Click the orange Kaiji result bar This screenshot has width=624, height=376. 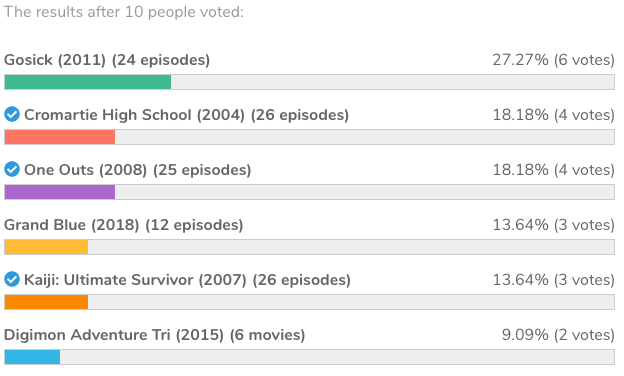tap(46, 302)
